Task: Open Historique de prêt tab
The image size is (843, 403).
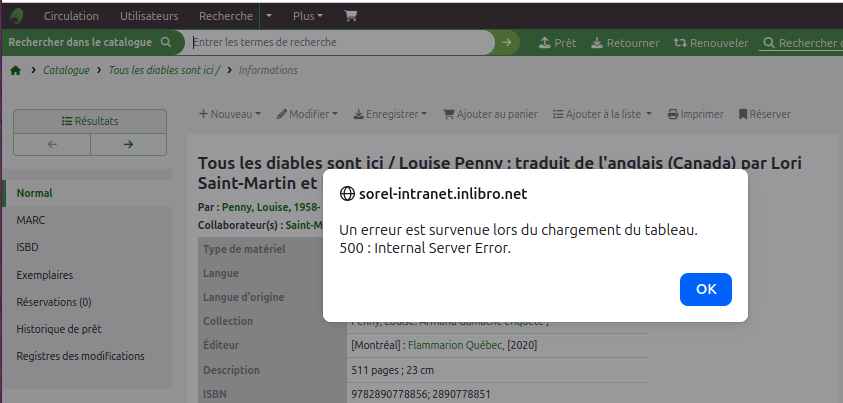Action: [x=88, y=329]
